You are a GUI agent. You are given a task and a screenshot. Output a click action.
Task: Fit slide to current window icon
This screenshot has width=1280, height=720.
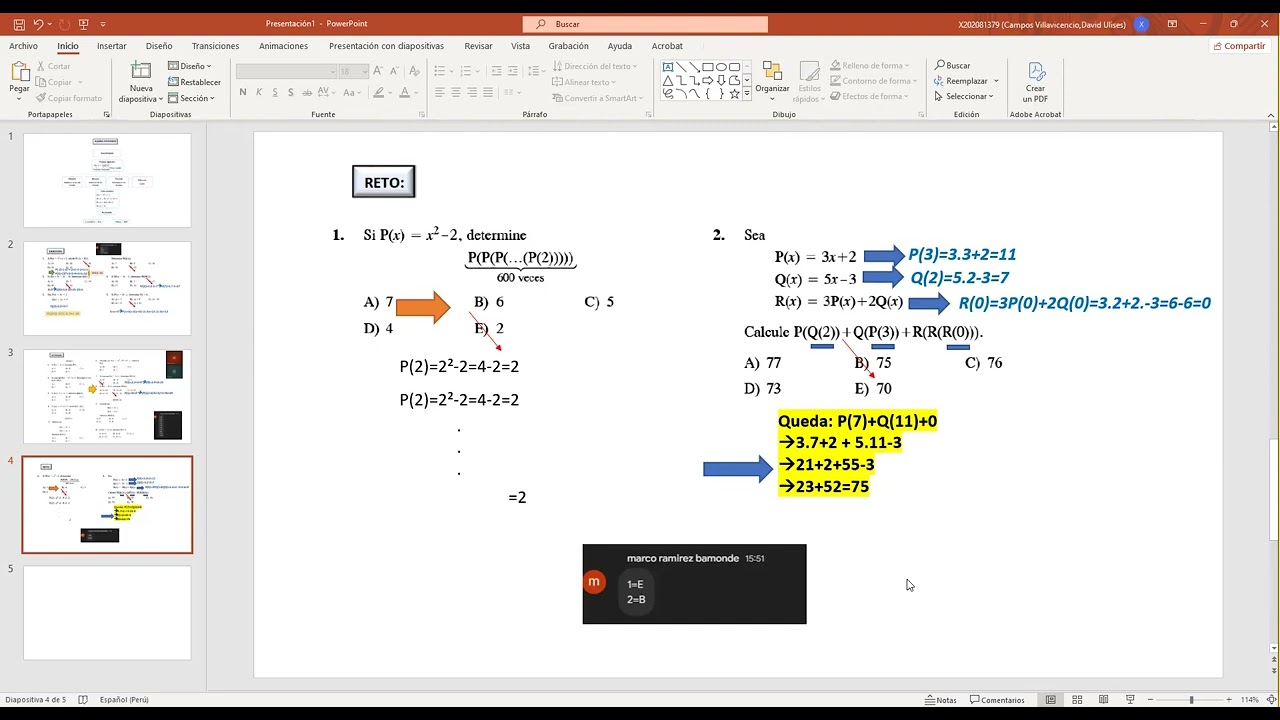(1272, 700)
